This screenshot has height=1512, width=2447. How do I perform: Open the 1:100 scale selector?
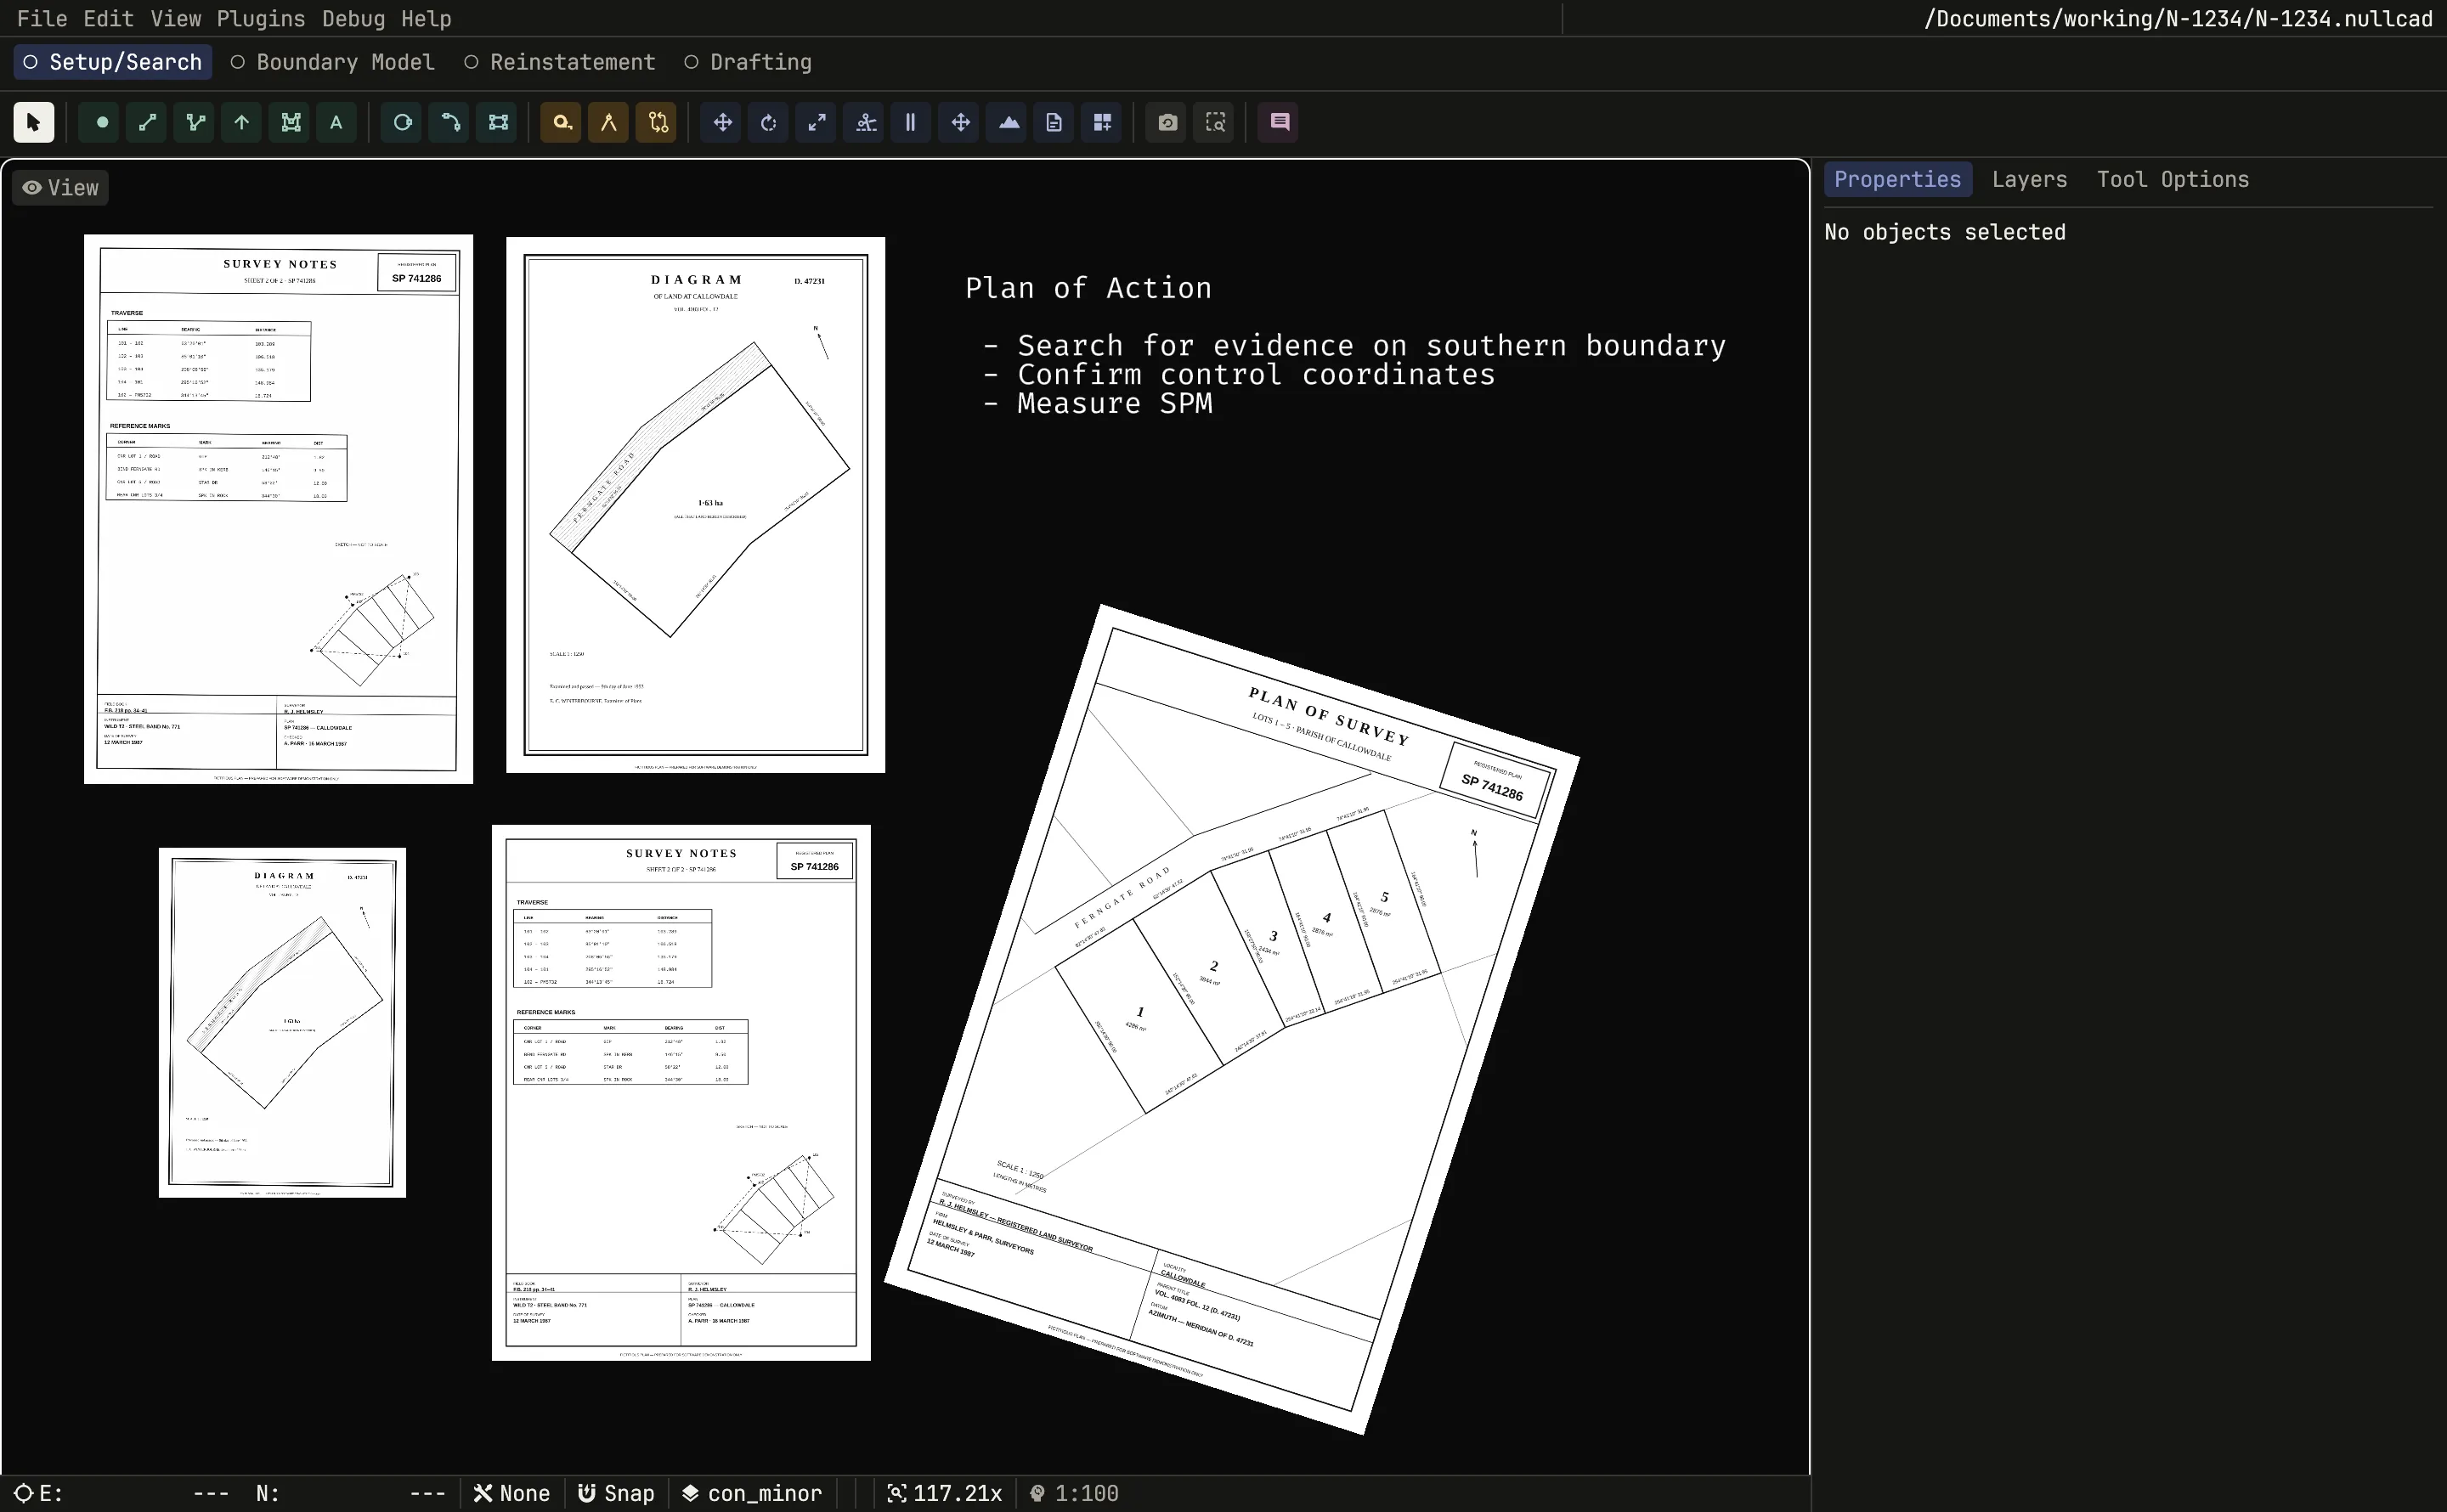tap(1074, 1493)
